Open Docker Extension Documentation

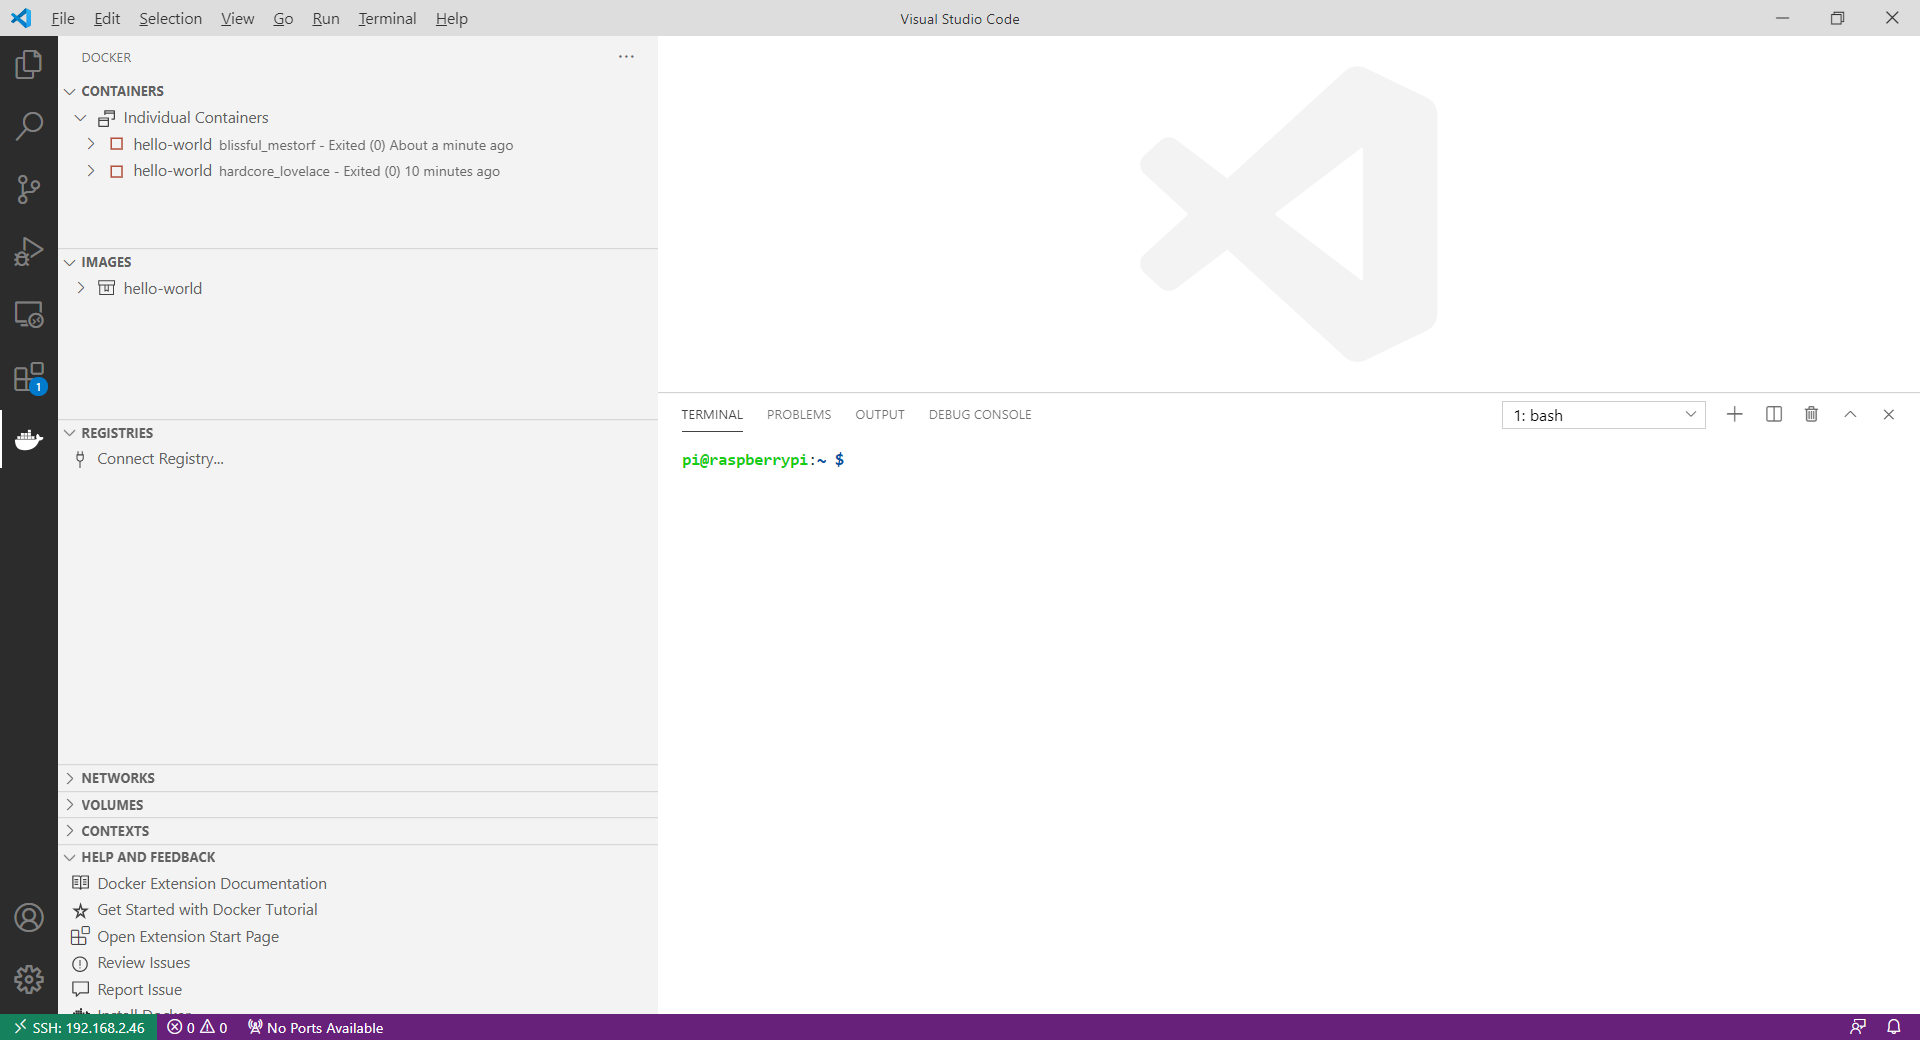(211, 884)
